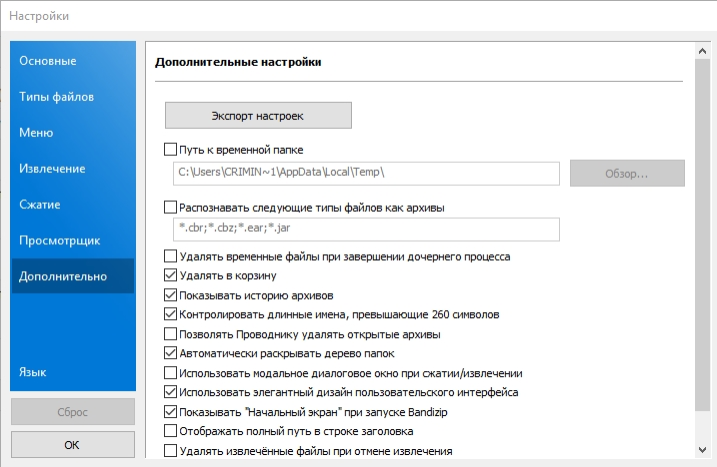Click the temp folder path field
The image size is (717, 467).
coord(364,173)
